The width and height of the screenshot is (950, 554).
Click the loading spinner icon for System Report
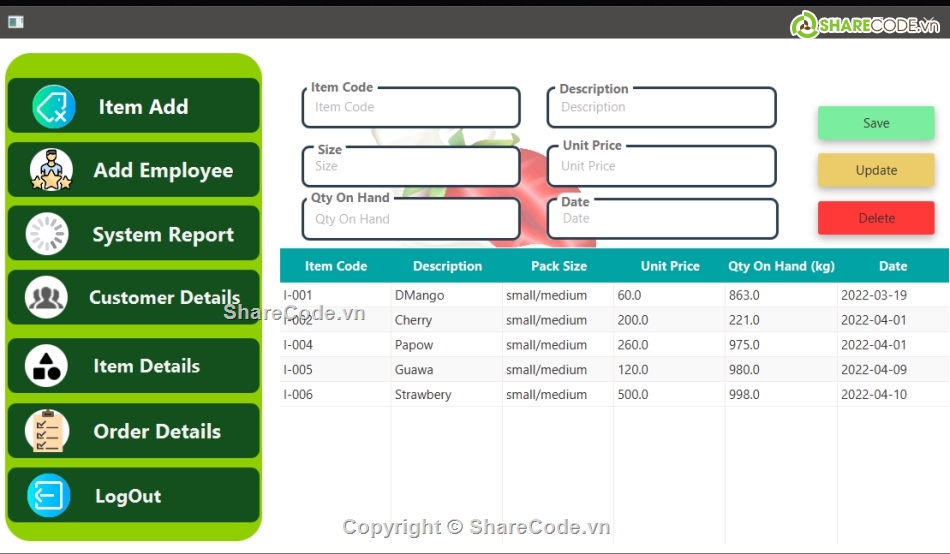coord(47,234)
